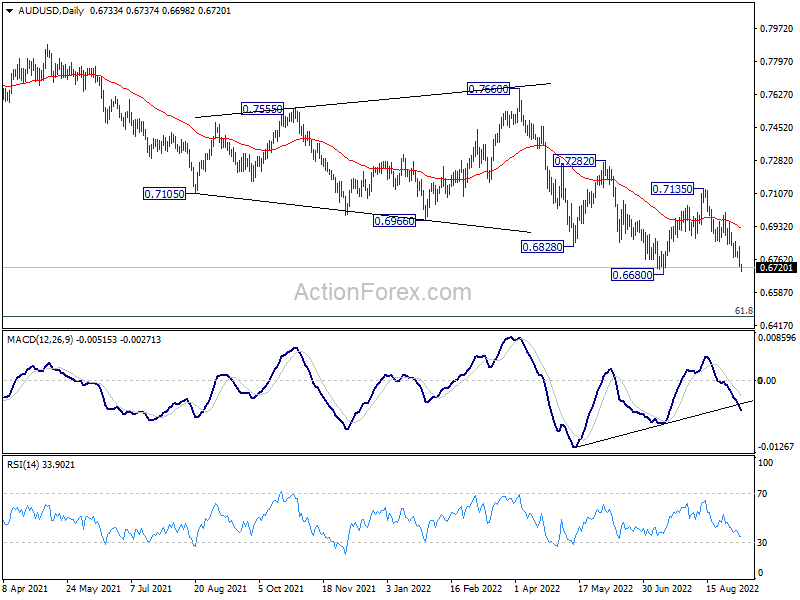Click the 17 May 2022 date label
The height and width of the screenshot is (600, 800).
coord(605,589)
